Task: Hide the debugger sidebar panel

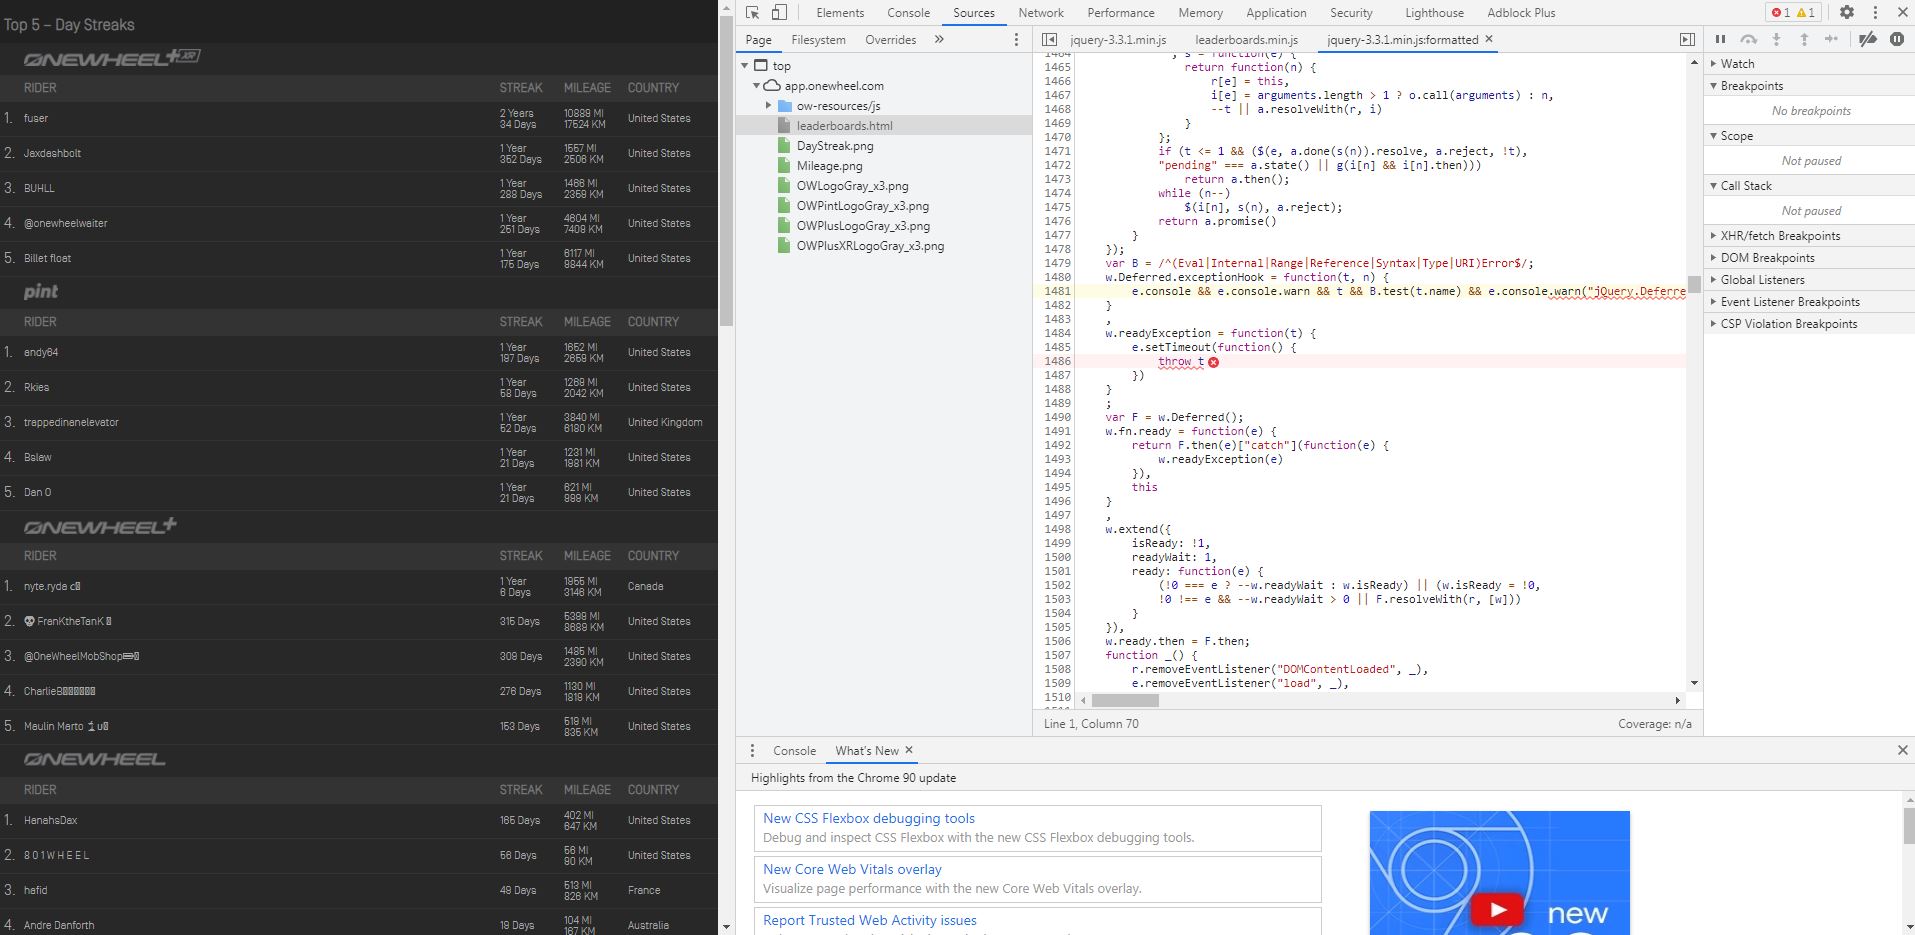Action: tap(1687, 40)
